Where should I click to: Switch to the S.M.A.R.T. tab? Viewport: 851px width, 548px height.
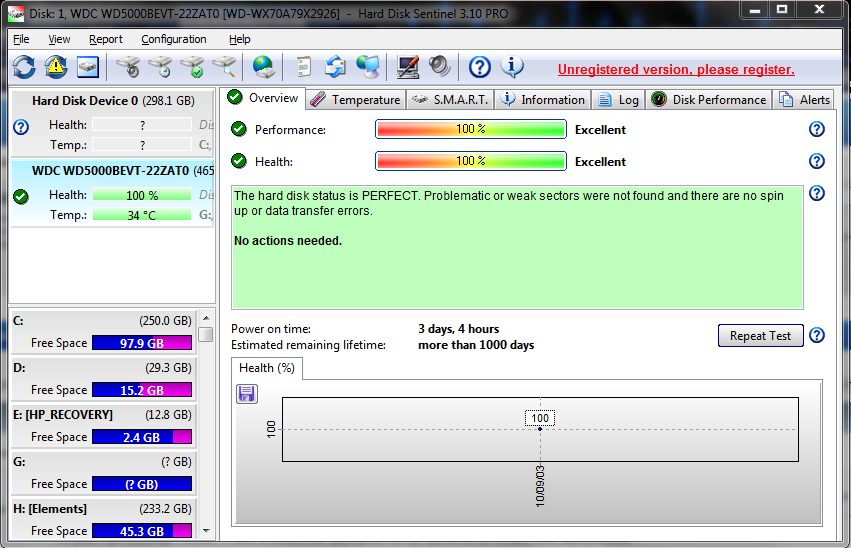coord(450,100)
